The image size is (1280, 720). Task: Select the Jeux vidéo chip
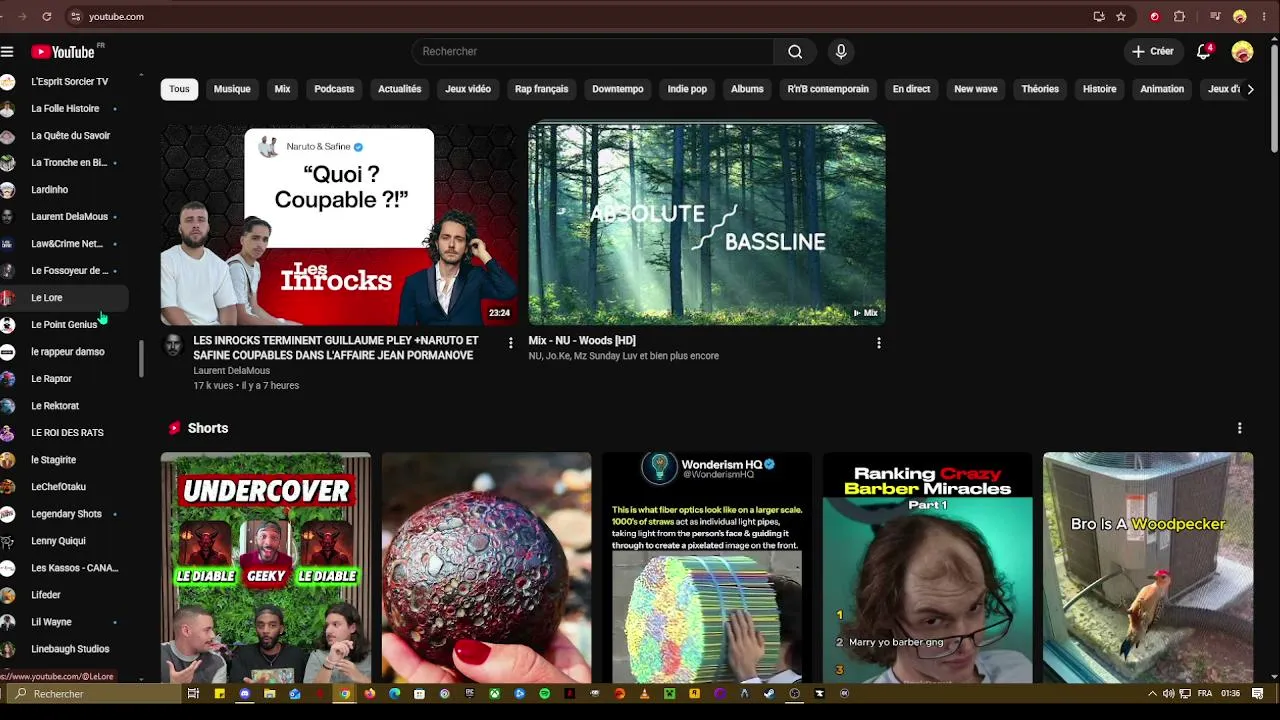point(468,89)
